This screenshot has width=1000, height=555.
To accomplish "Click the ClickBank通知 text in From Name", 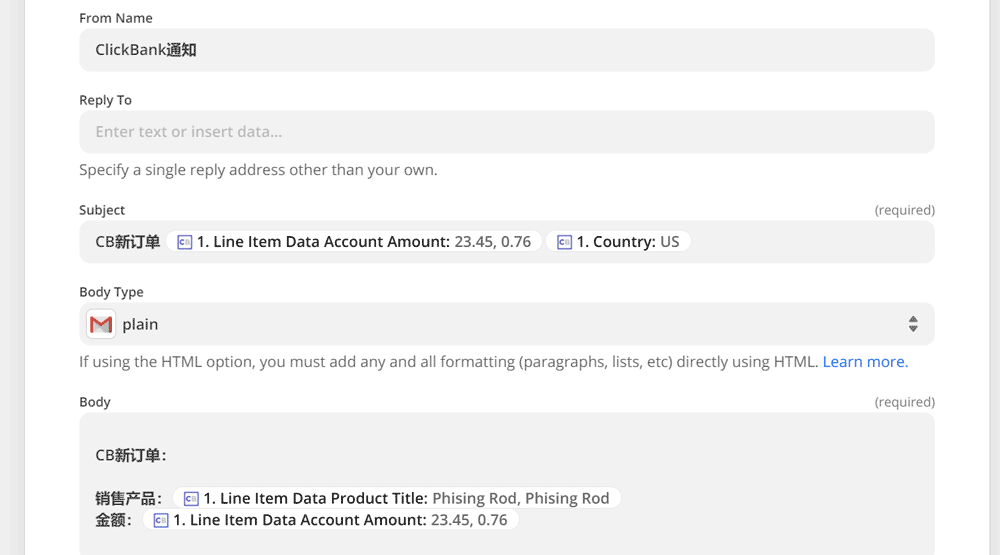I will pyautogui.click(x=145, y=50).
